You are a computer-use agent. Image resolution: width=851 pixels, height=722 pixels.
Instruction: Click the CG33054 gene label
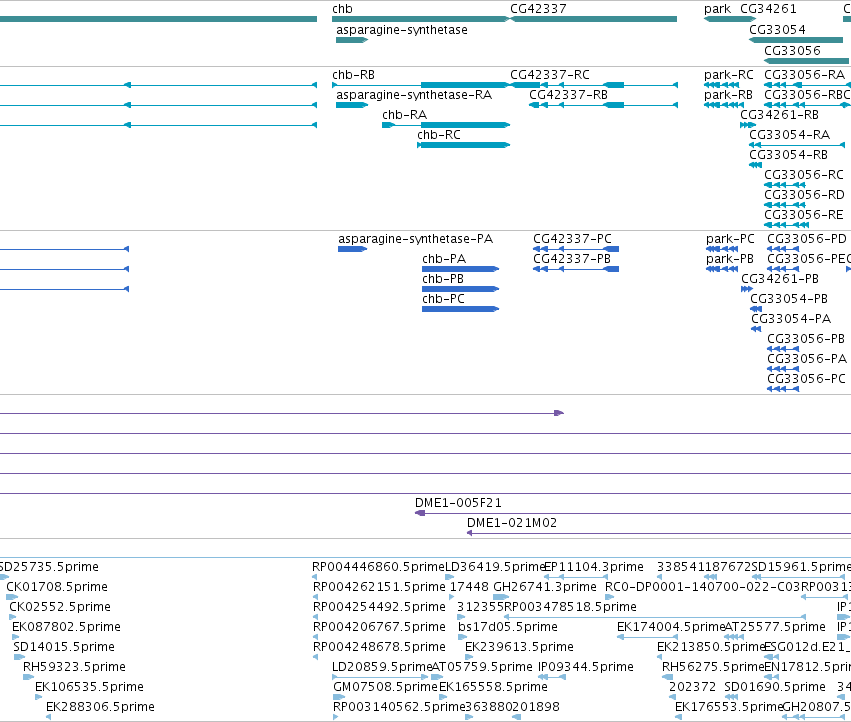point(777,30)
